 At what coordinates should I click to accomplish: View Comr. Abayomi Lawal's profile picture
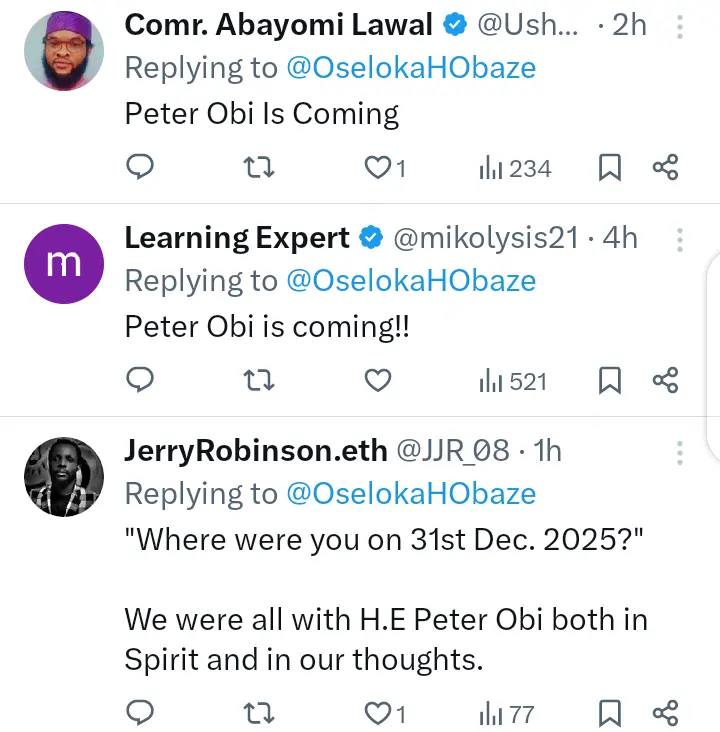(x=63, y=50)
